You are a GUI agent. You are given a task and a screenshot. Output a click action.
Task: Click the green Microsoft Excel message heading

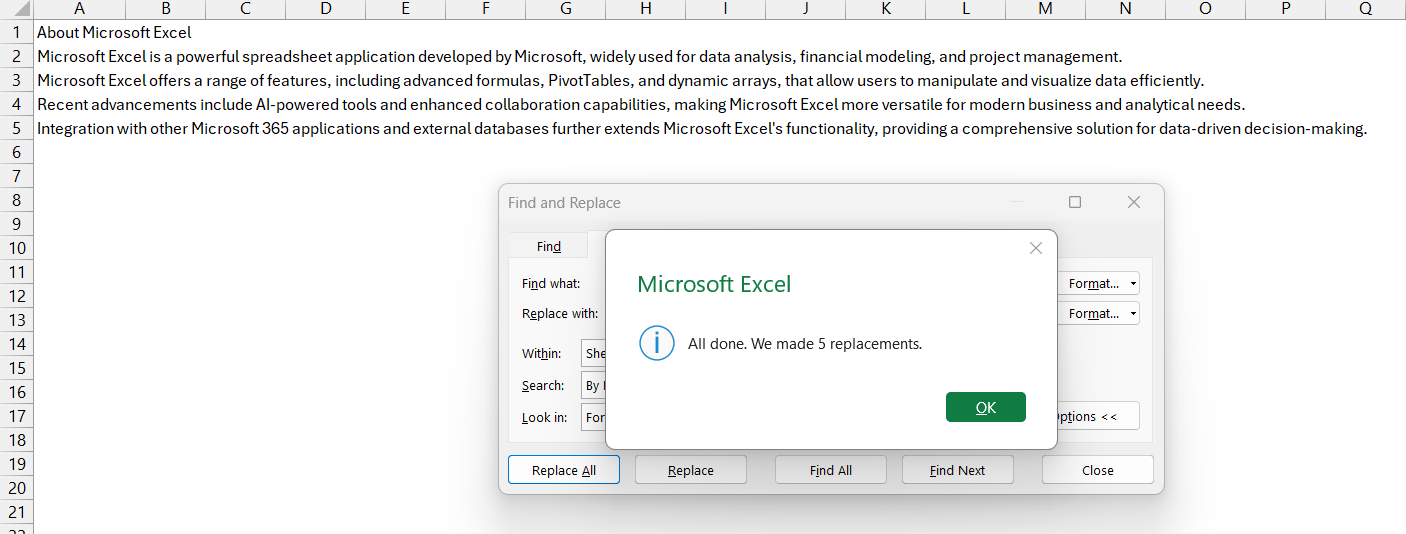[x=714, y=284]
